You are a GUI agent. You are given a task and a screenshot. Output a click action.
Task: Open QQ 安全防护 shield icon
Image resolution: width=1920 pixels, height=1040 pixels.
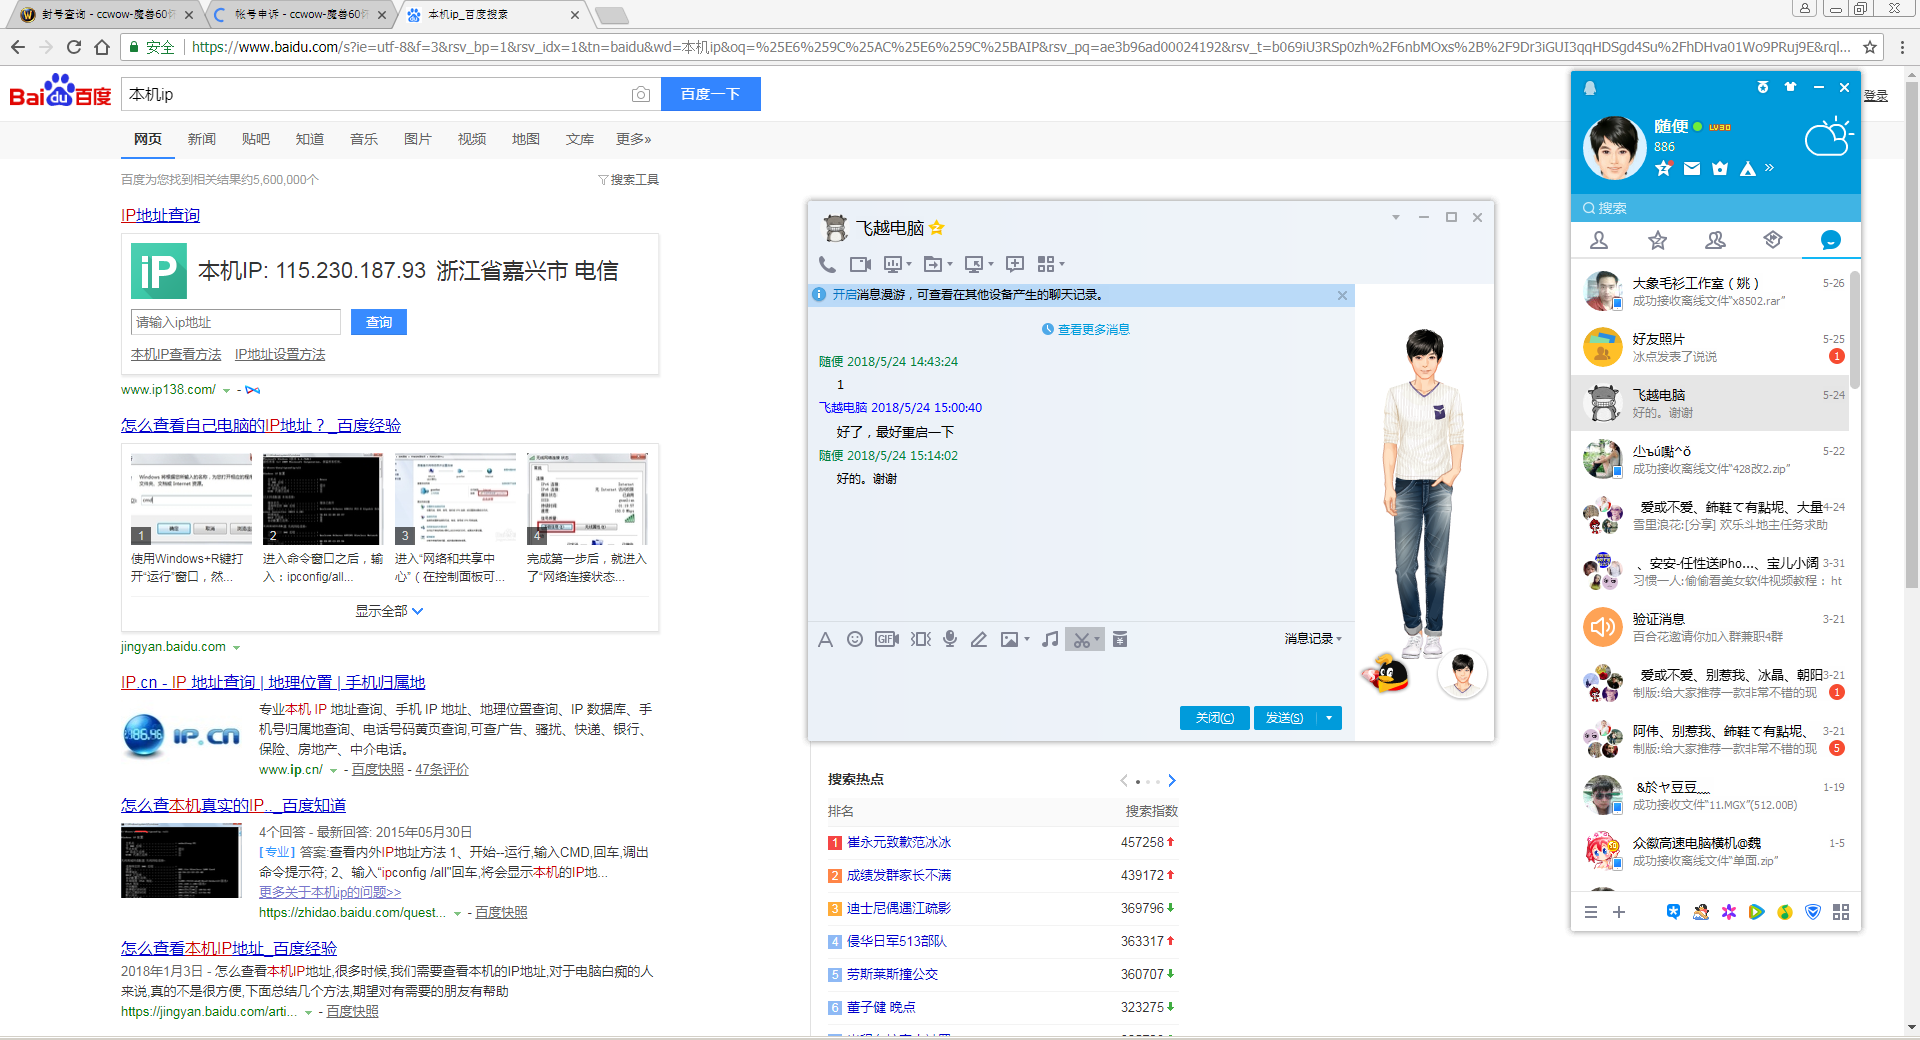tap(1813, 912)
